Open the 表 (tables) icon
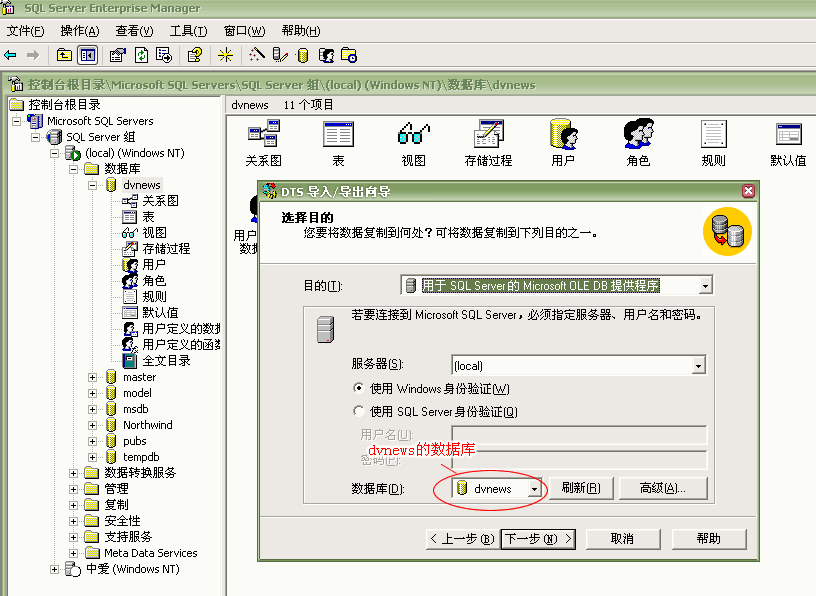 (x=337, y=137)
